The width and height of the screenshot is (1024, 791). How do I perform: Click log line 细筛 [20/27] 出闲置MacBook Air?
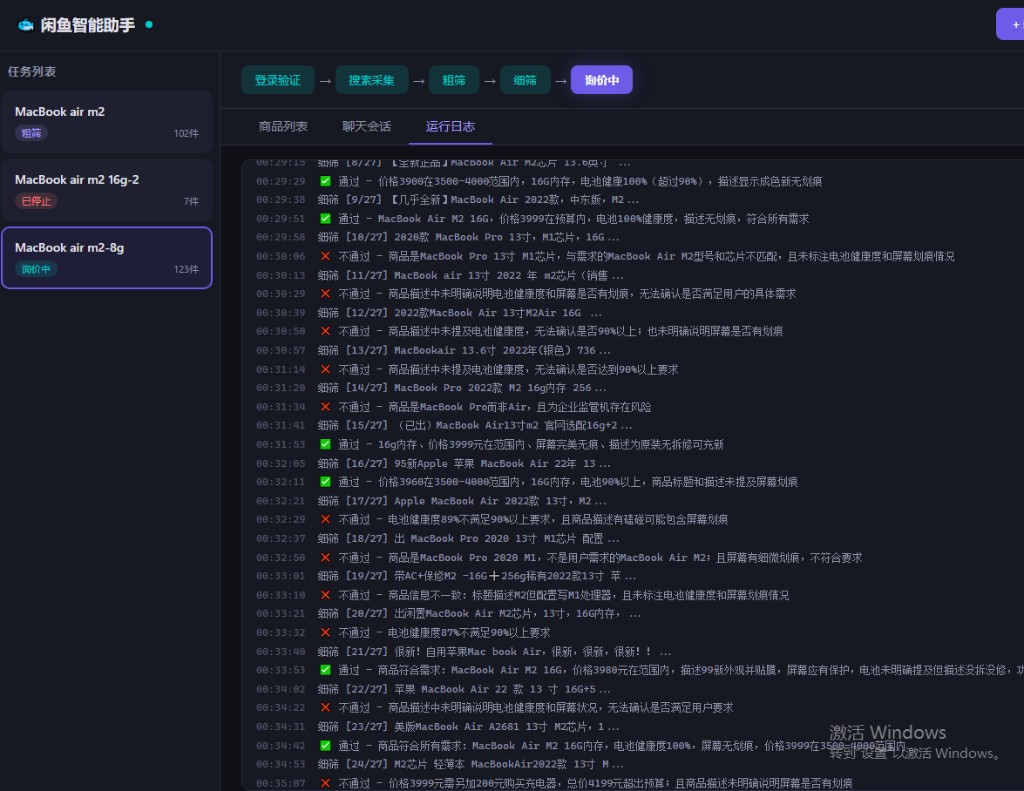click(480, 613)
